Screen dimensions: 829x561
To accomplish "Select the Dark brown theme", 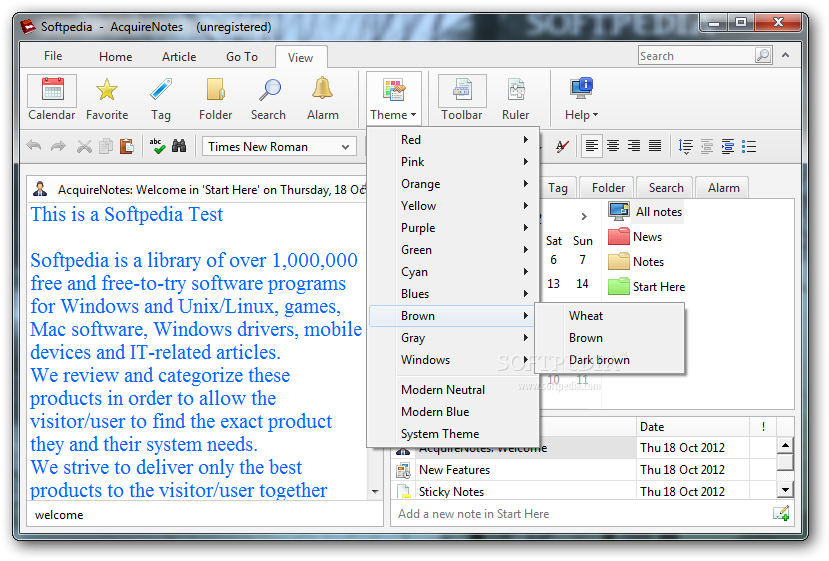I will (610, 360).
